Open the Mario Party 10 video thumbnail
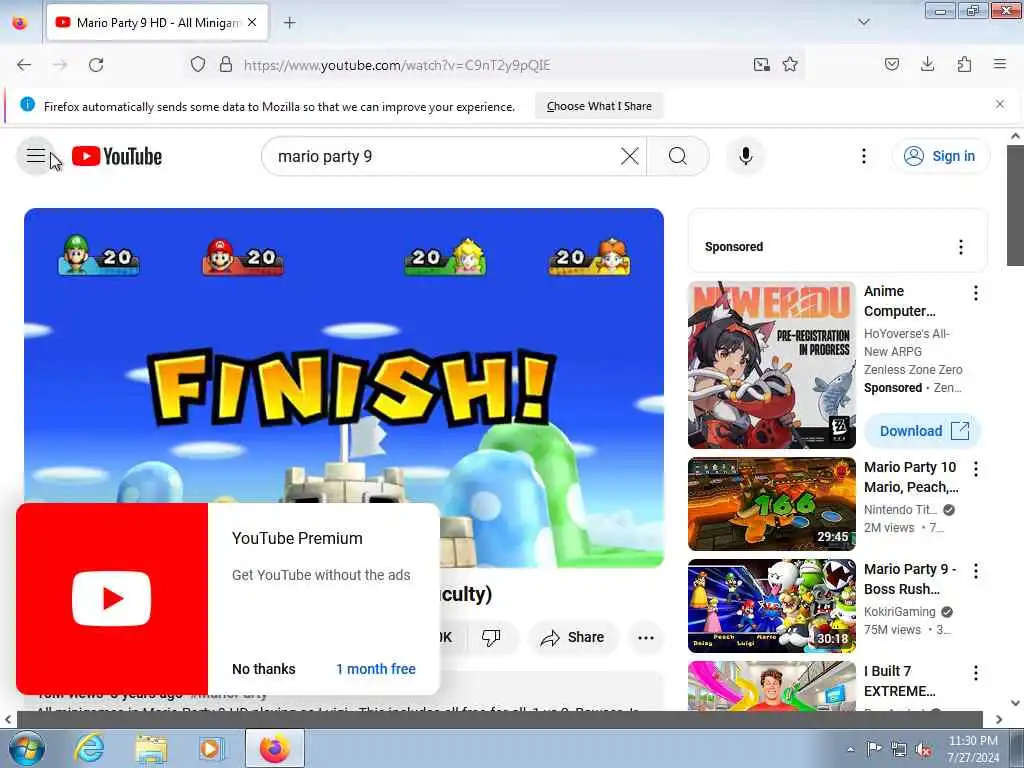This screenshot has width=1024, height=768. tap(771, 504)
